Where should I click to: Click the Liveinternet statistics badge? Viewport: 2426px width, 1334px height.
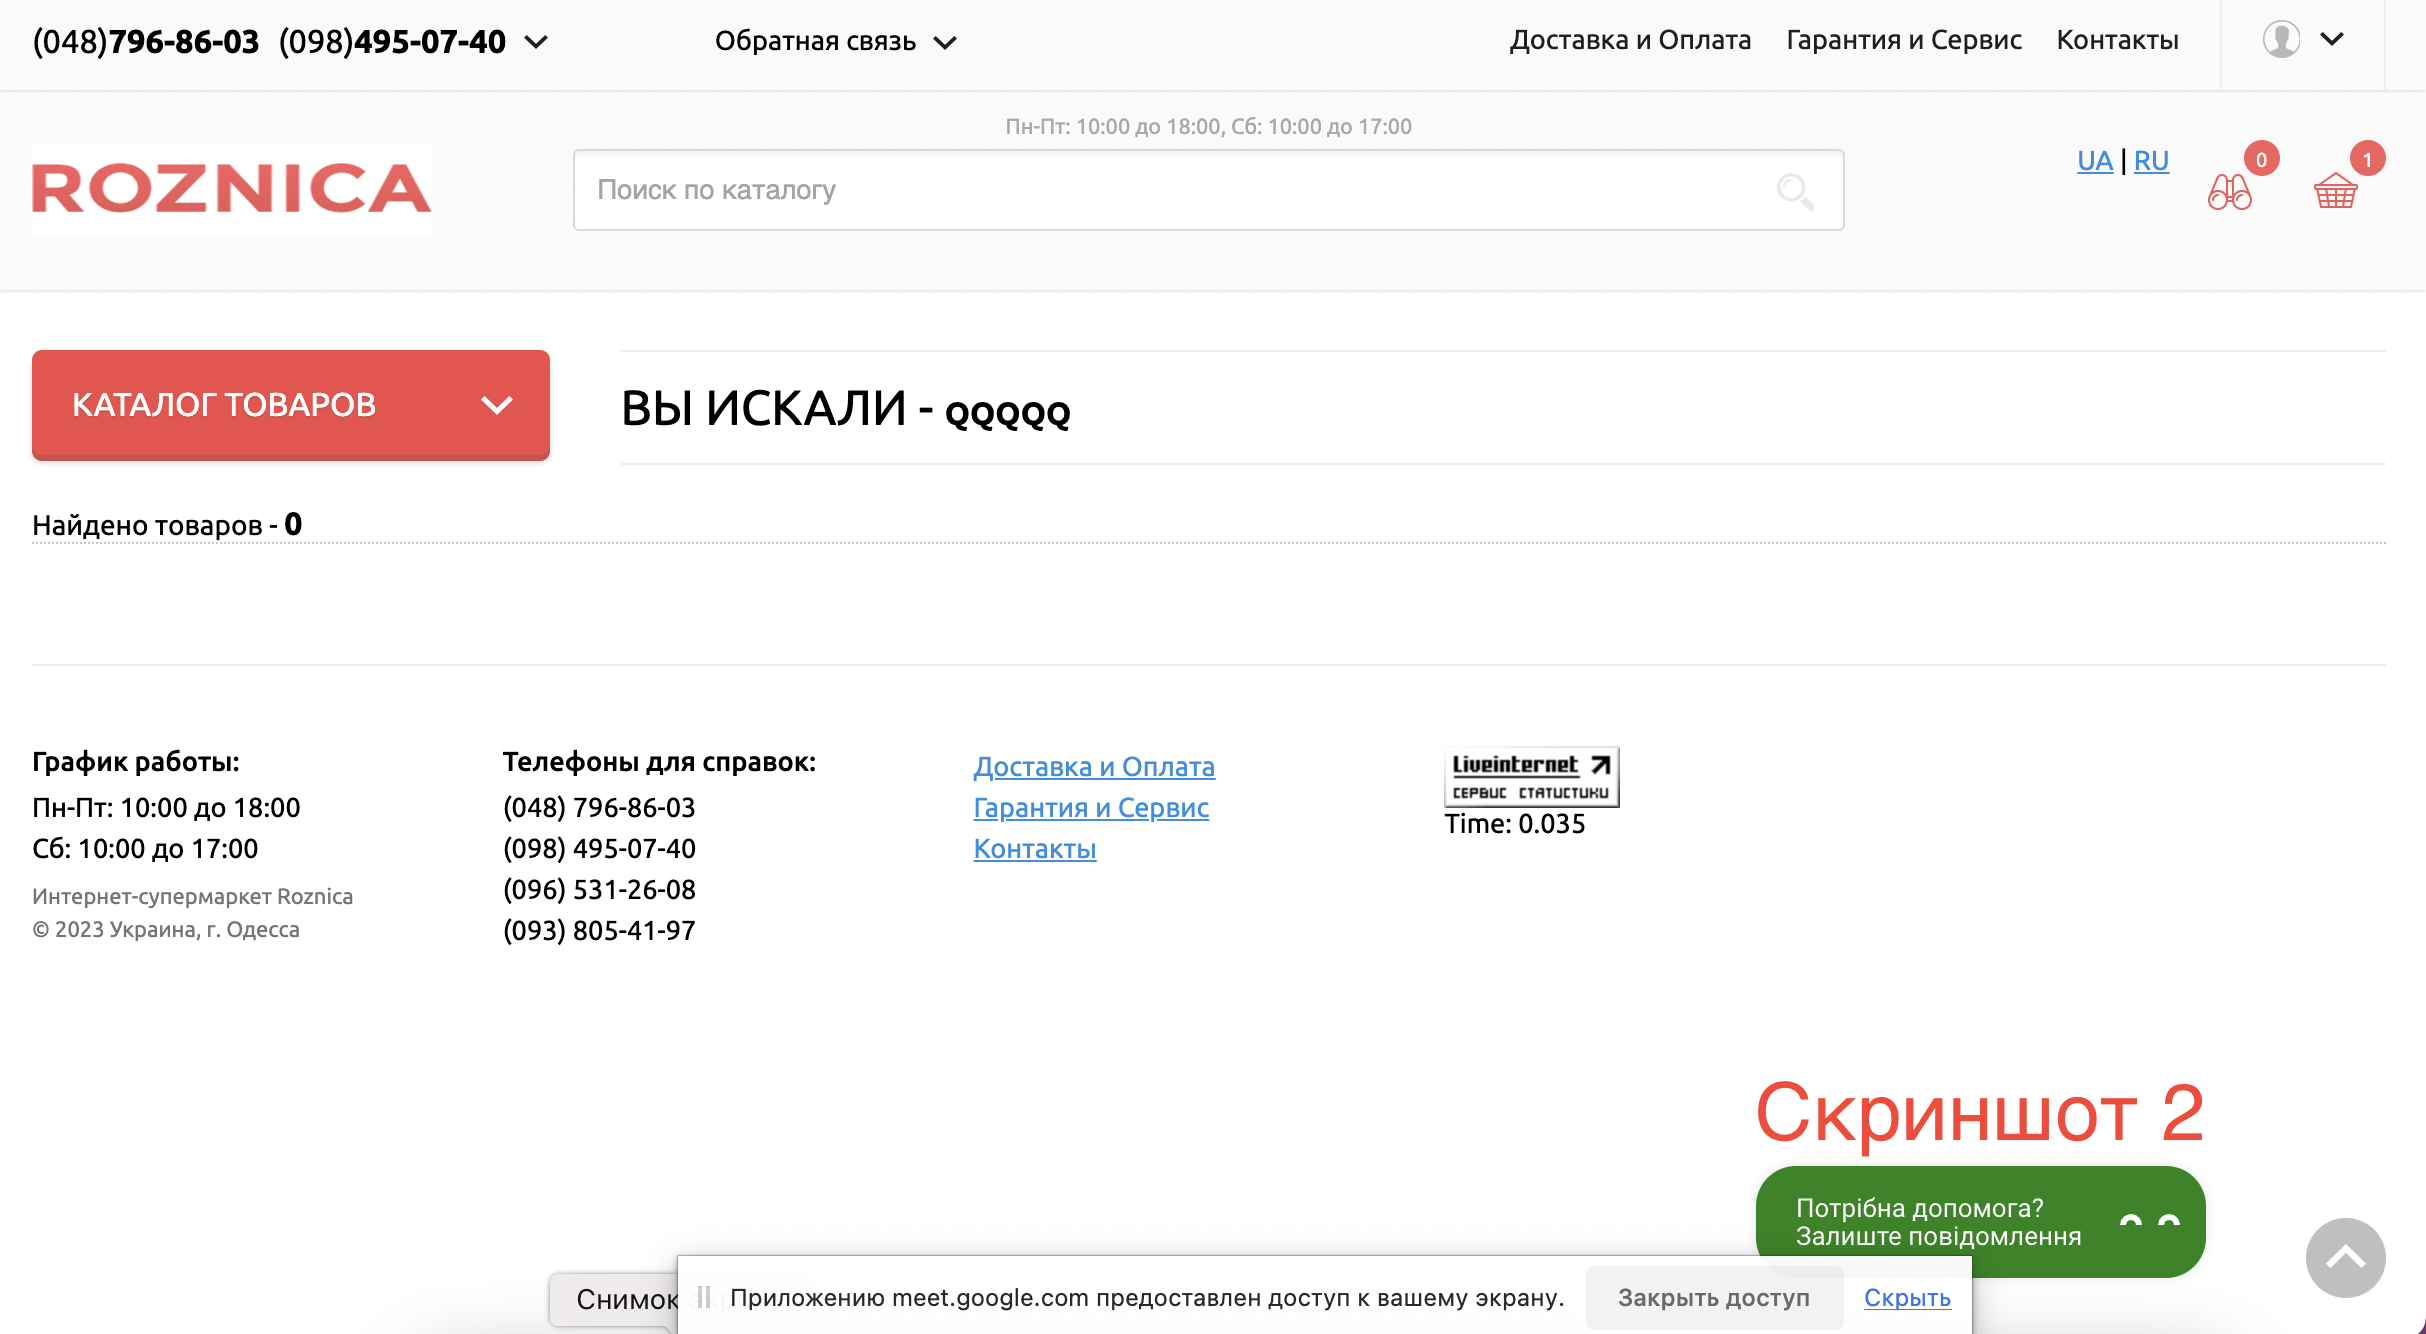1531,777
